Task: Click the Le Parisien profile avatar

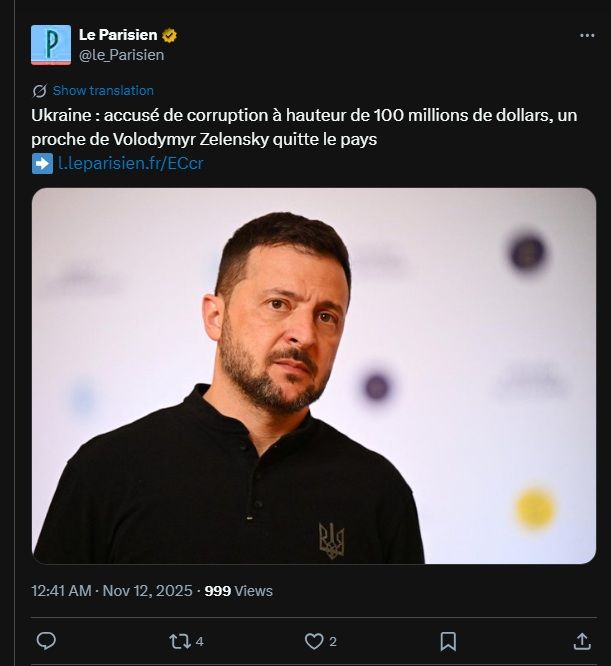Action: pos(51,45)
